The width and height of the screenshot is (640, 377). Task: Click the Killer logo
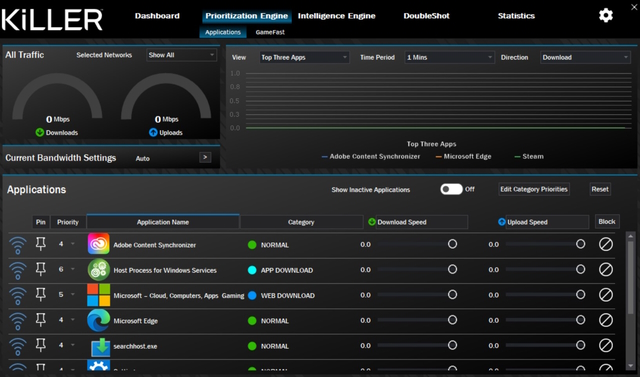(x=52, y=20)
